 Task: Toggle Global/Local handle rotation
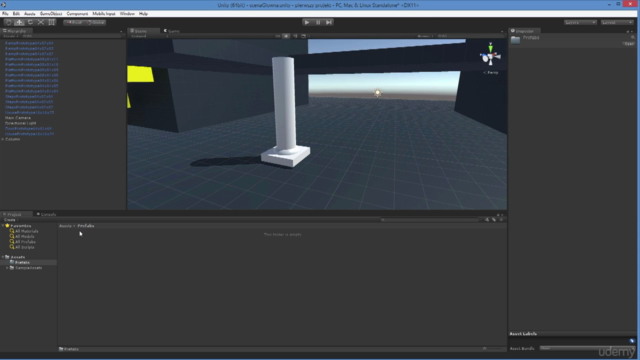[96, 22]
